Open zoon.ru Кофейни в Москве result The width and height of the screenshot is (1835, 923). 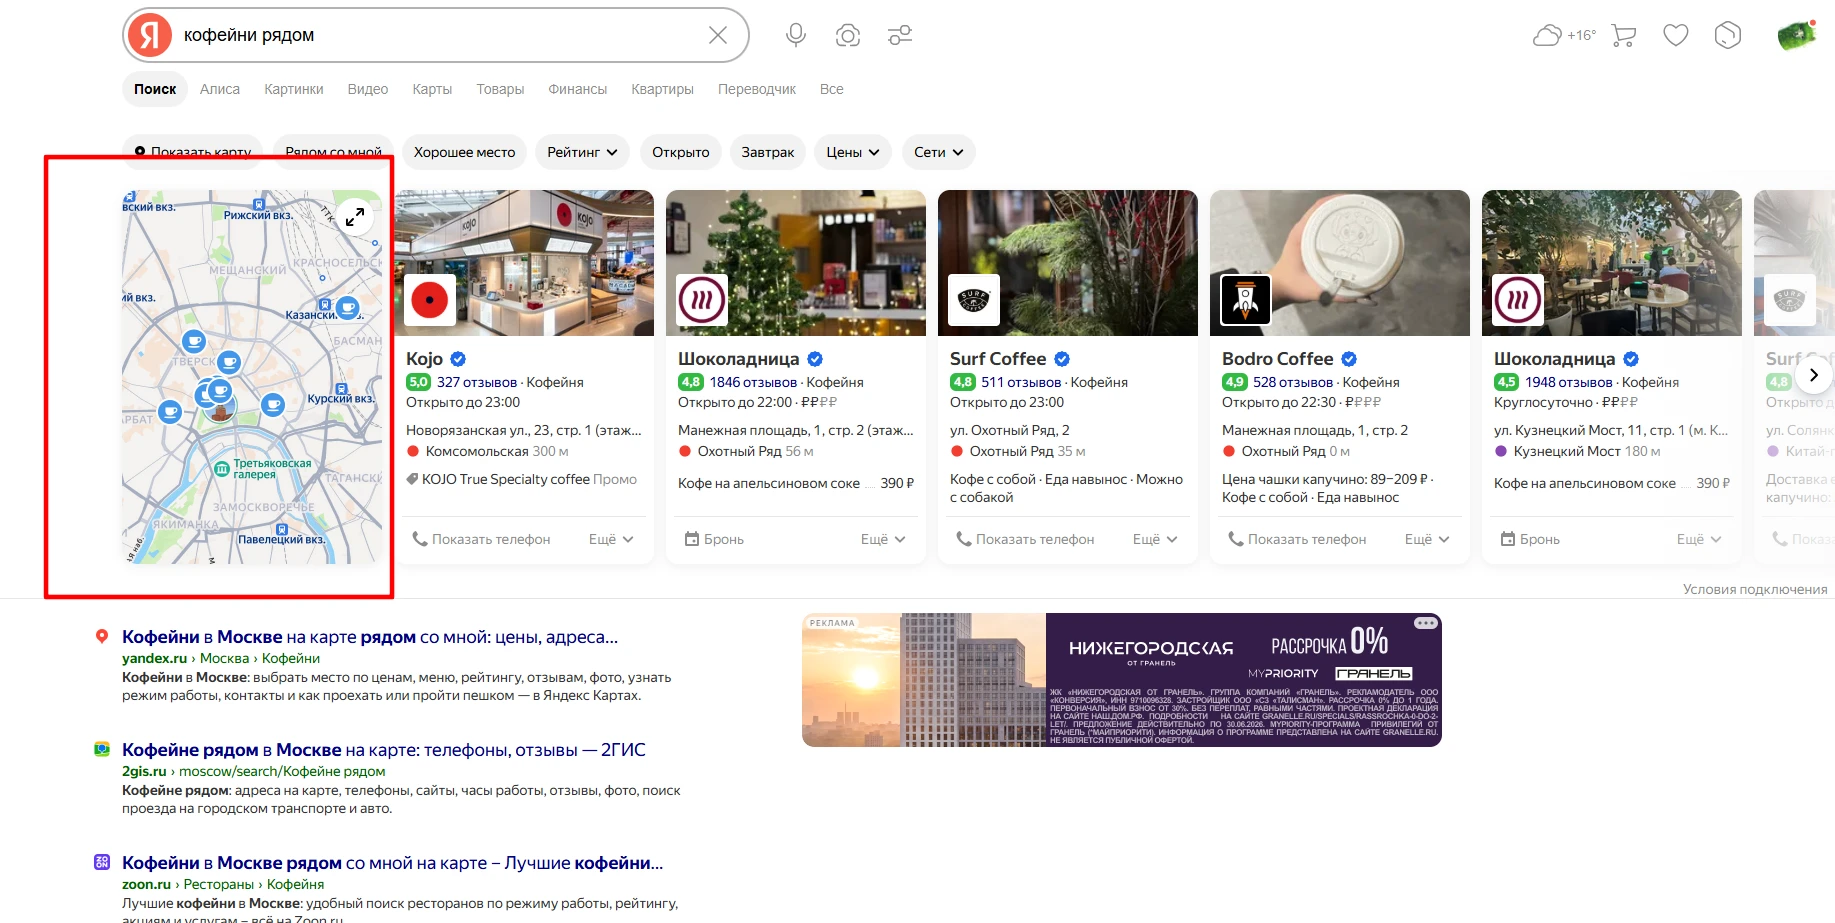click(x=392, y=862)
